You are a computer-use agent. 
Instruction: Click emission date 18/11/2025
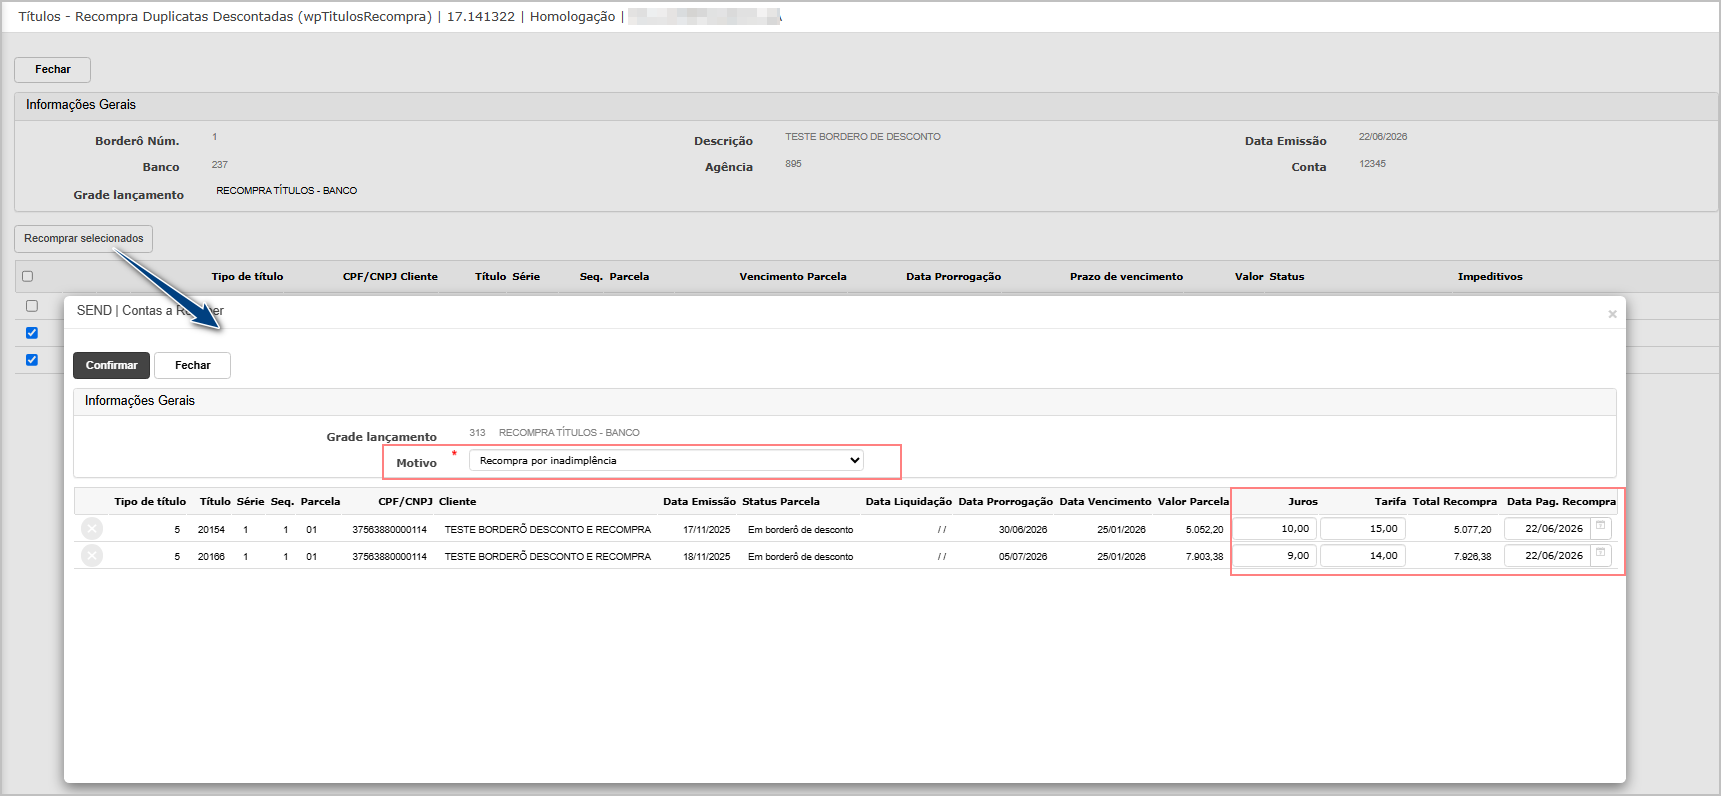pyautogui.click(x=706, y=557)
